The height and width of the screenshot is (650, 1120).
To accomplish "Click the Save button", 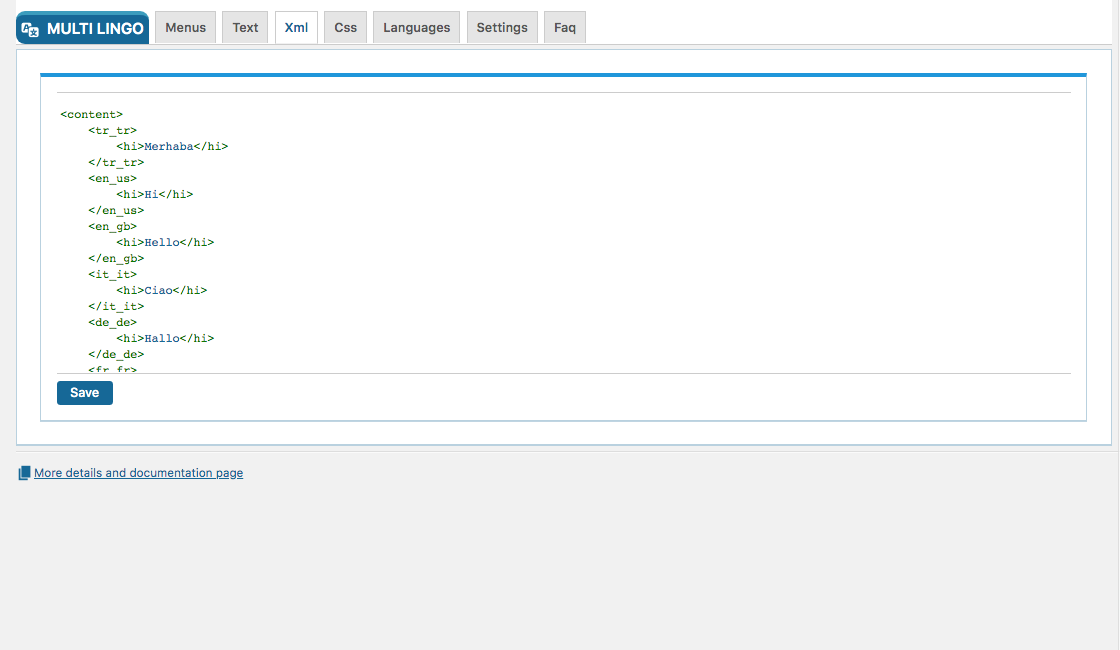I will [84, 392].
